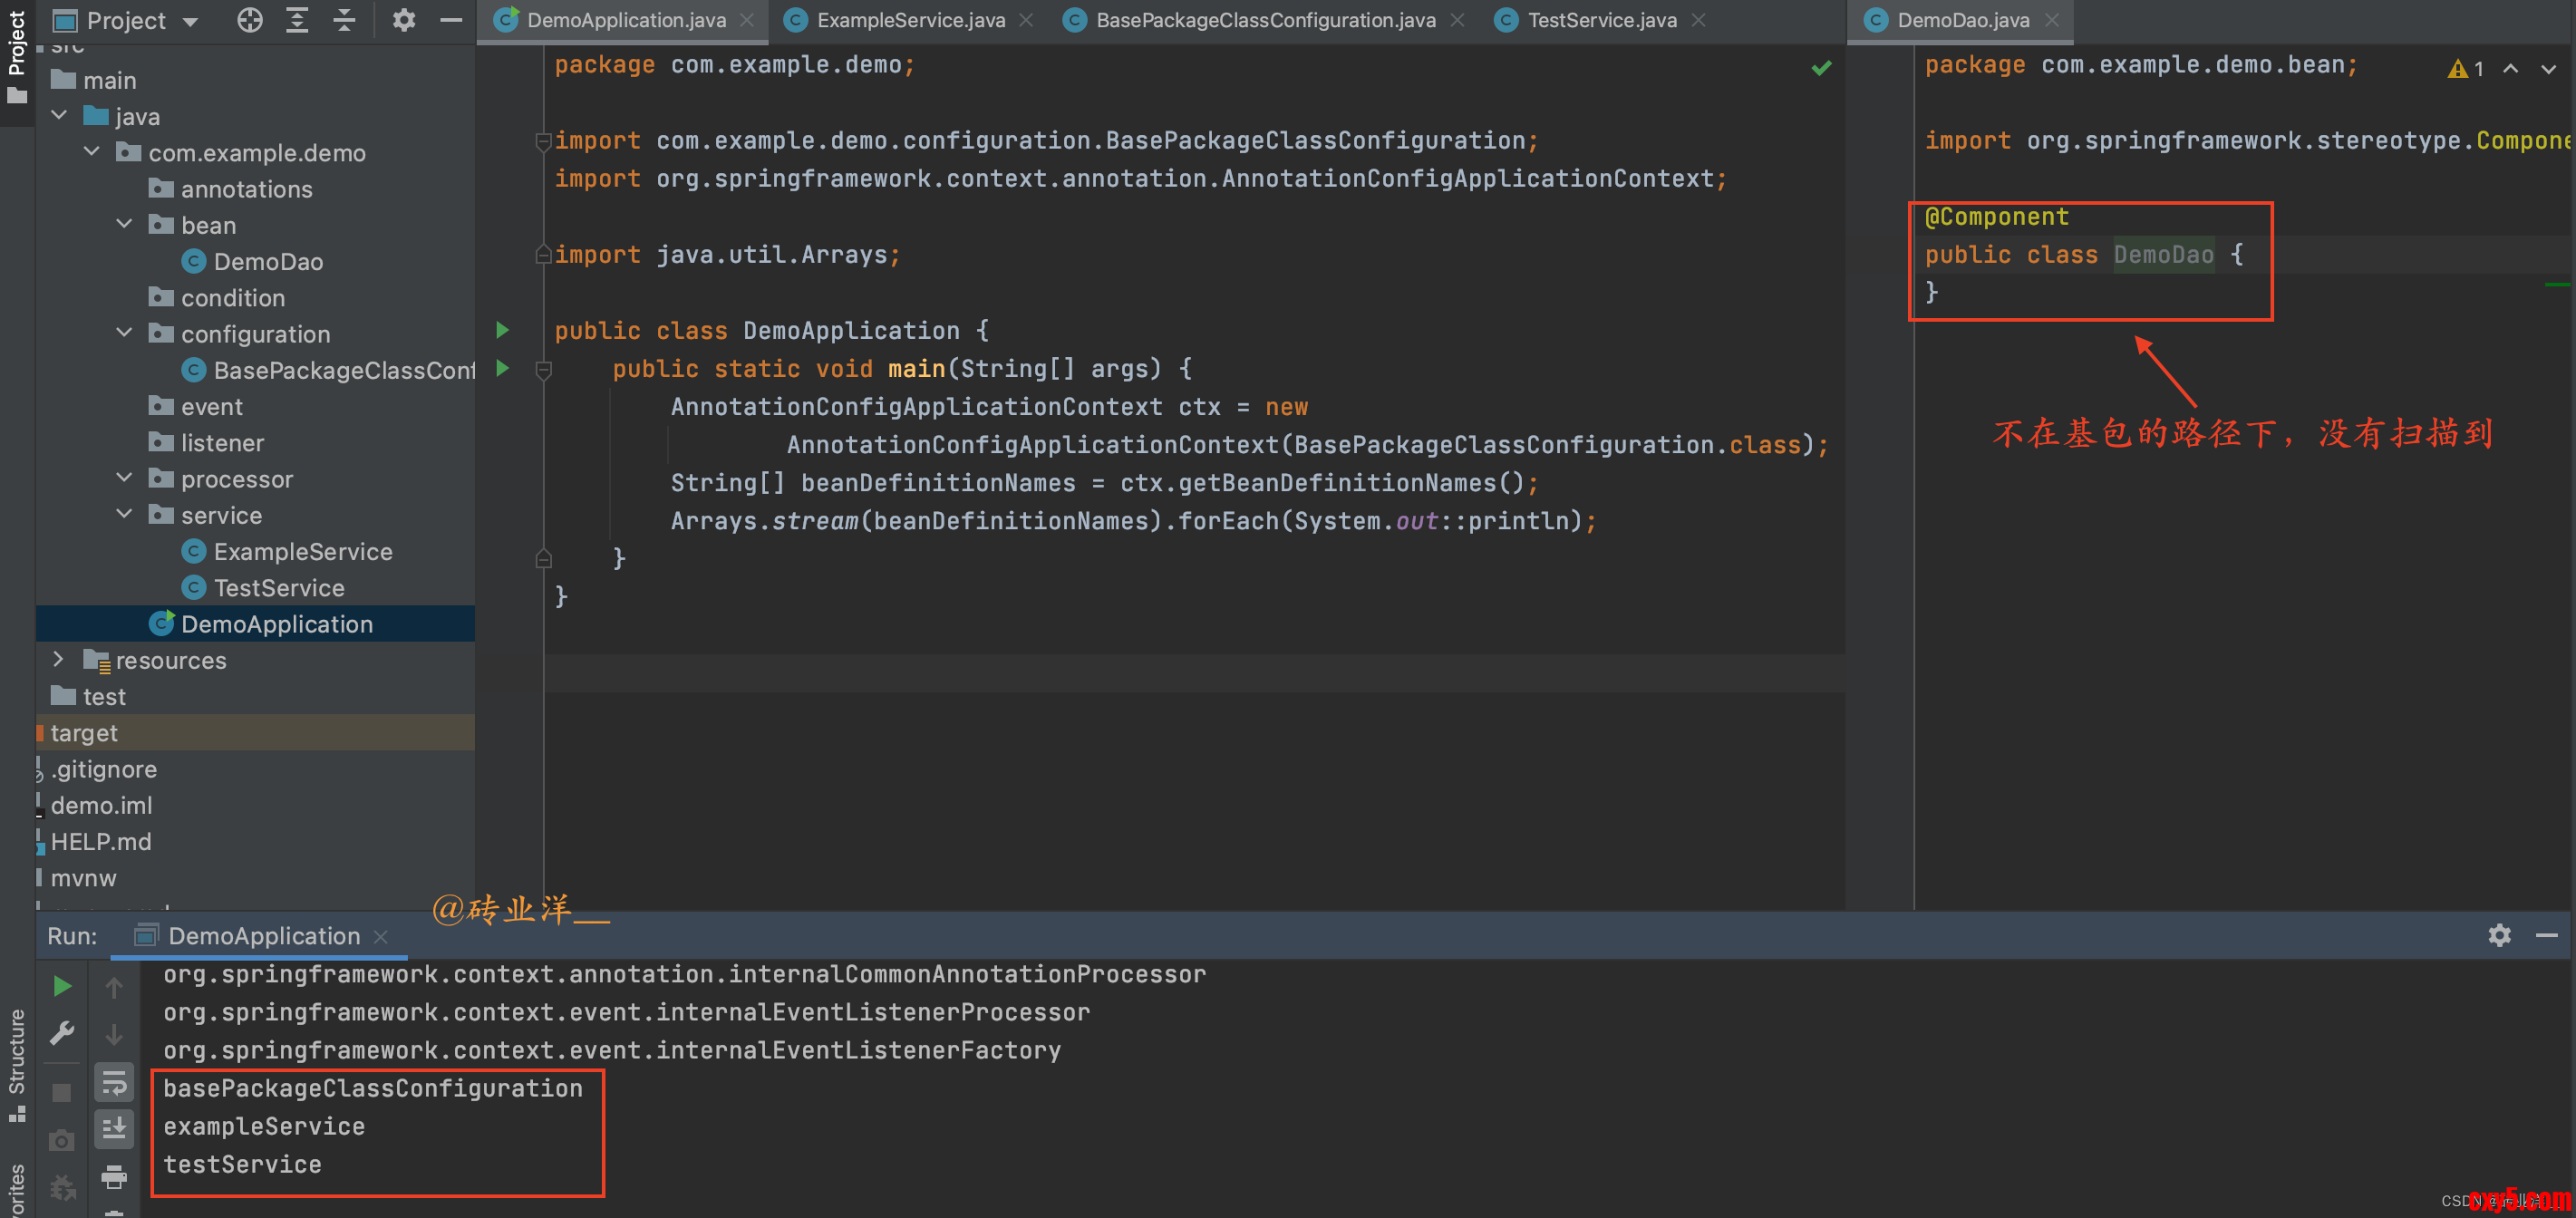Image resolution: width=2576 pixels, height=1218 pixels.
Task: Click the print icon in Run toolbar
Action: 114,1177
